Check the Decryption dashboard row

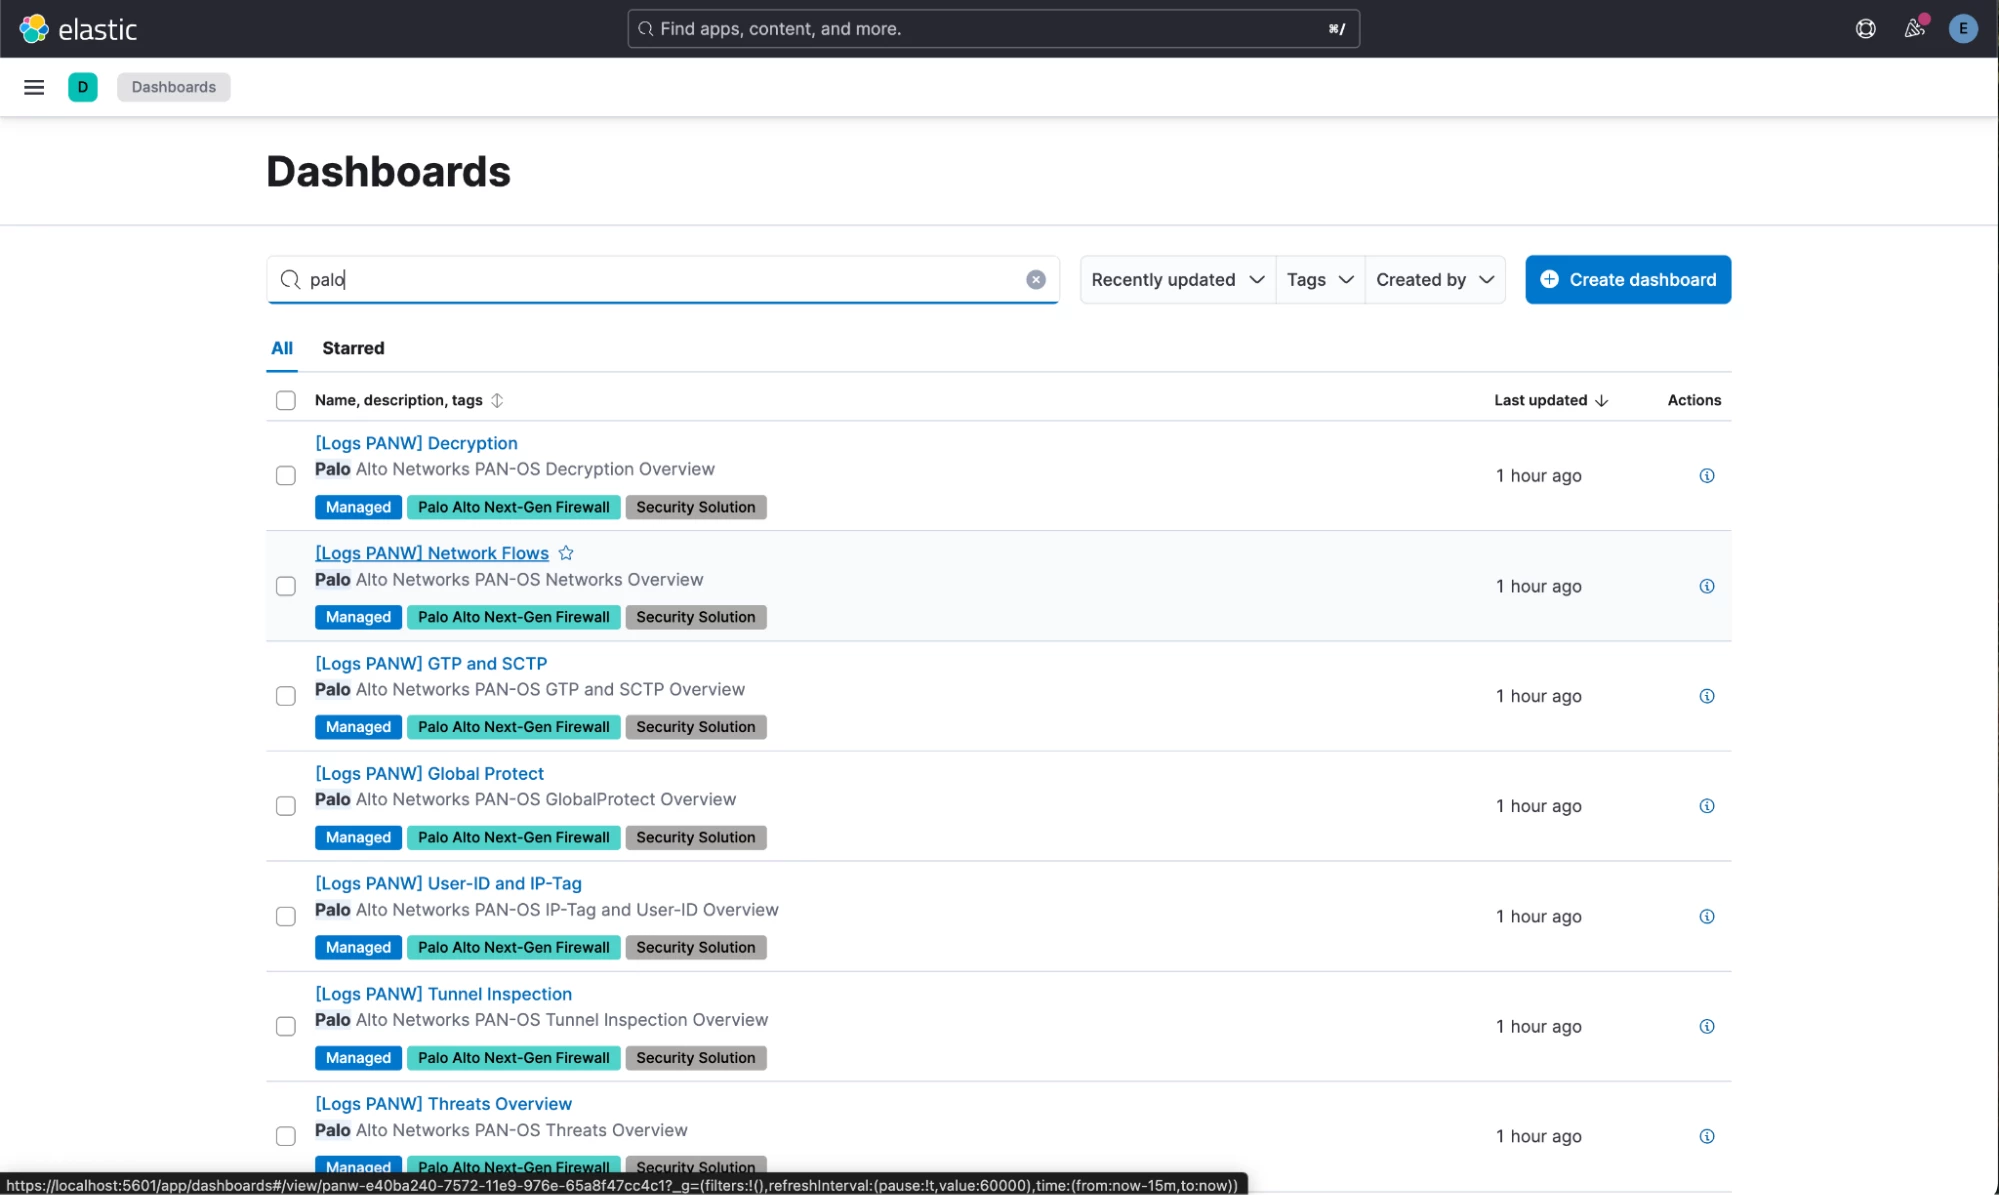coord(286,476)
